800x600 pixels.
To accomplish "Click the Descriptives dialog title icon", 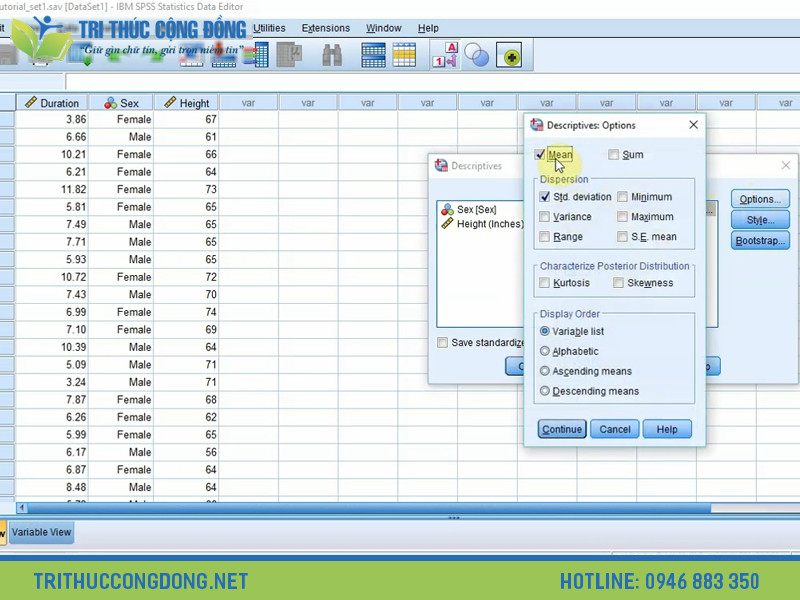I will [x=441, y=165].
